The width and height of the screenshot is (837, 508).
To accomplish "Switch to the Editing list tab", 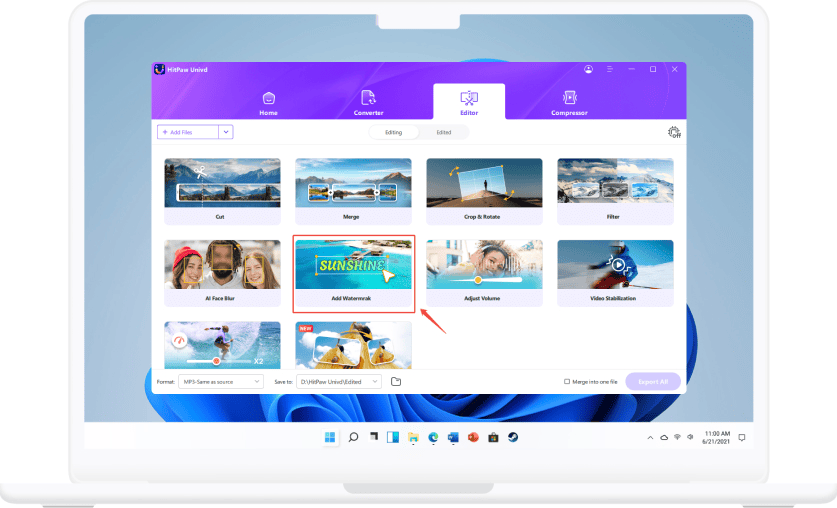I will point(394,132).
